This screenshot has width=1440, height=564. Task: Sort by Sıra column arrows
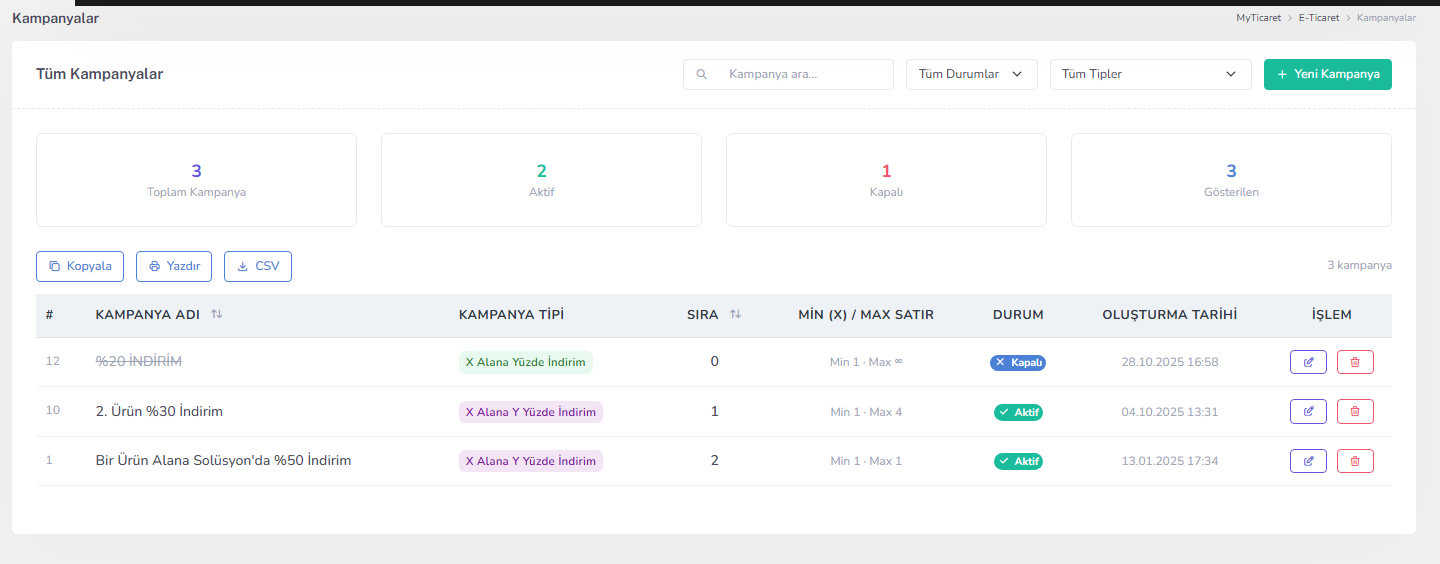(x=736, y=314)
